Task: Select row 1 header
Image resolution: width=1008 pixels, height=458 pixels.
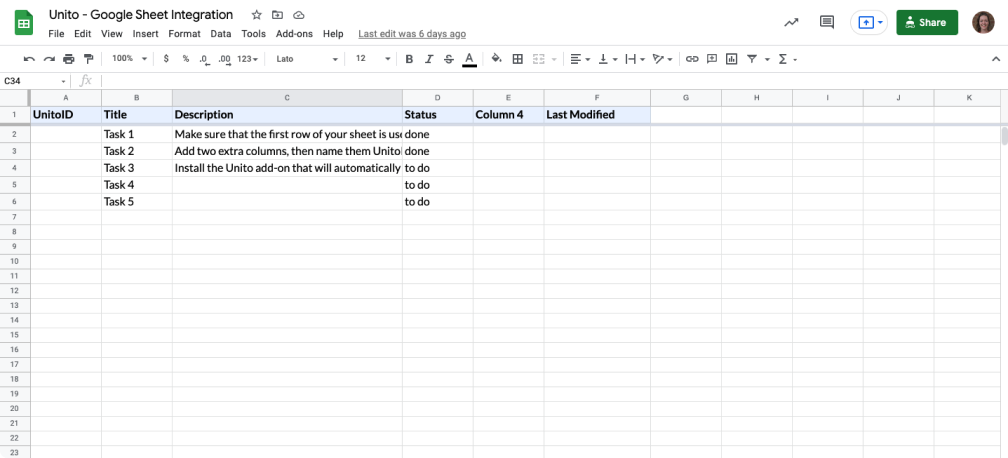Action: [14, 114]
